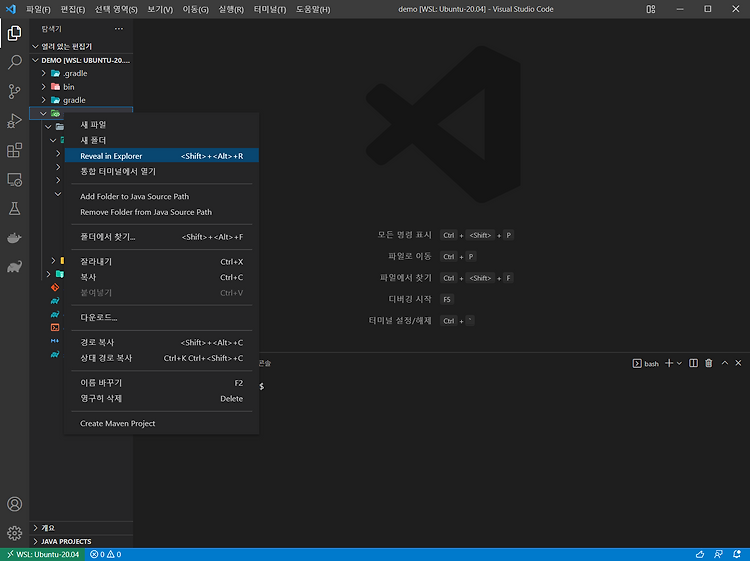Click the blue markdown file icon in tree

[x=55, y=341]
